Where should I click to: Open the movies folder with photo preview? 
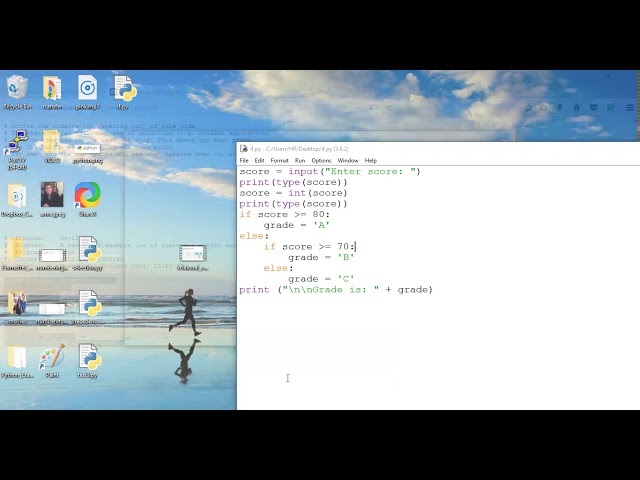click(x=17, y=308)
